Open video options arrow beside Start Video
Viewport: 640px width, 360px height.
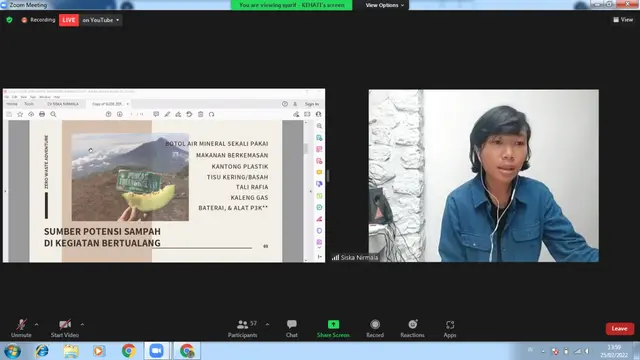[82, 324]
